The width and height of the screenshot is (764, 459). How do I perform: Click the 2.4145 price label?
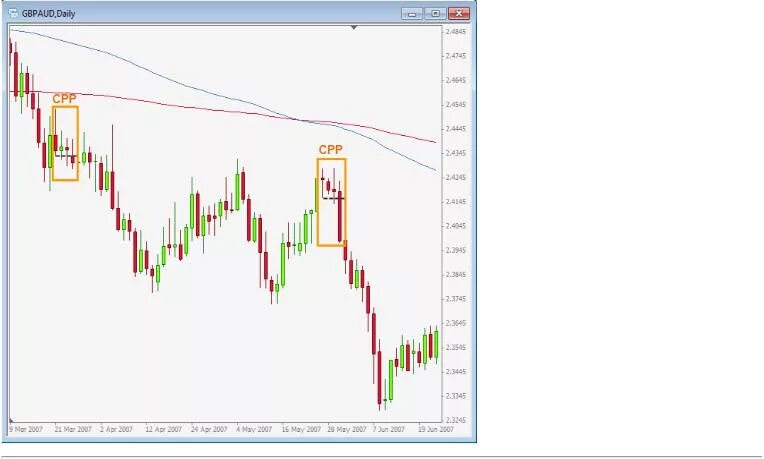pyautogui.click(x=456, y=202)
